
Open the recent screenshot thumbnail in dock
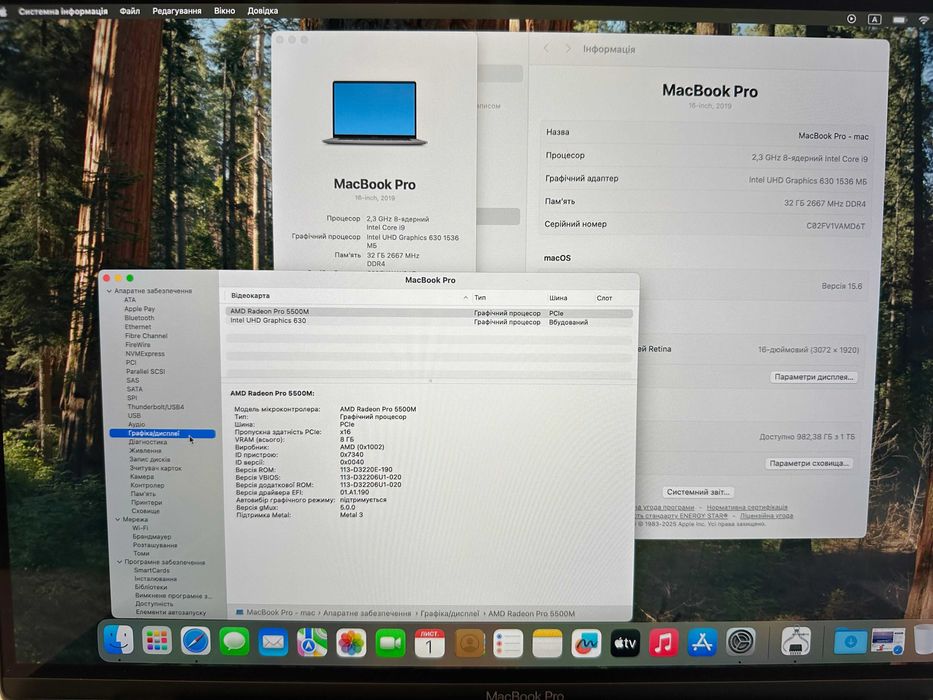[888, 640]
